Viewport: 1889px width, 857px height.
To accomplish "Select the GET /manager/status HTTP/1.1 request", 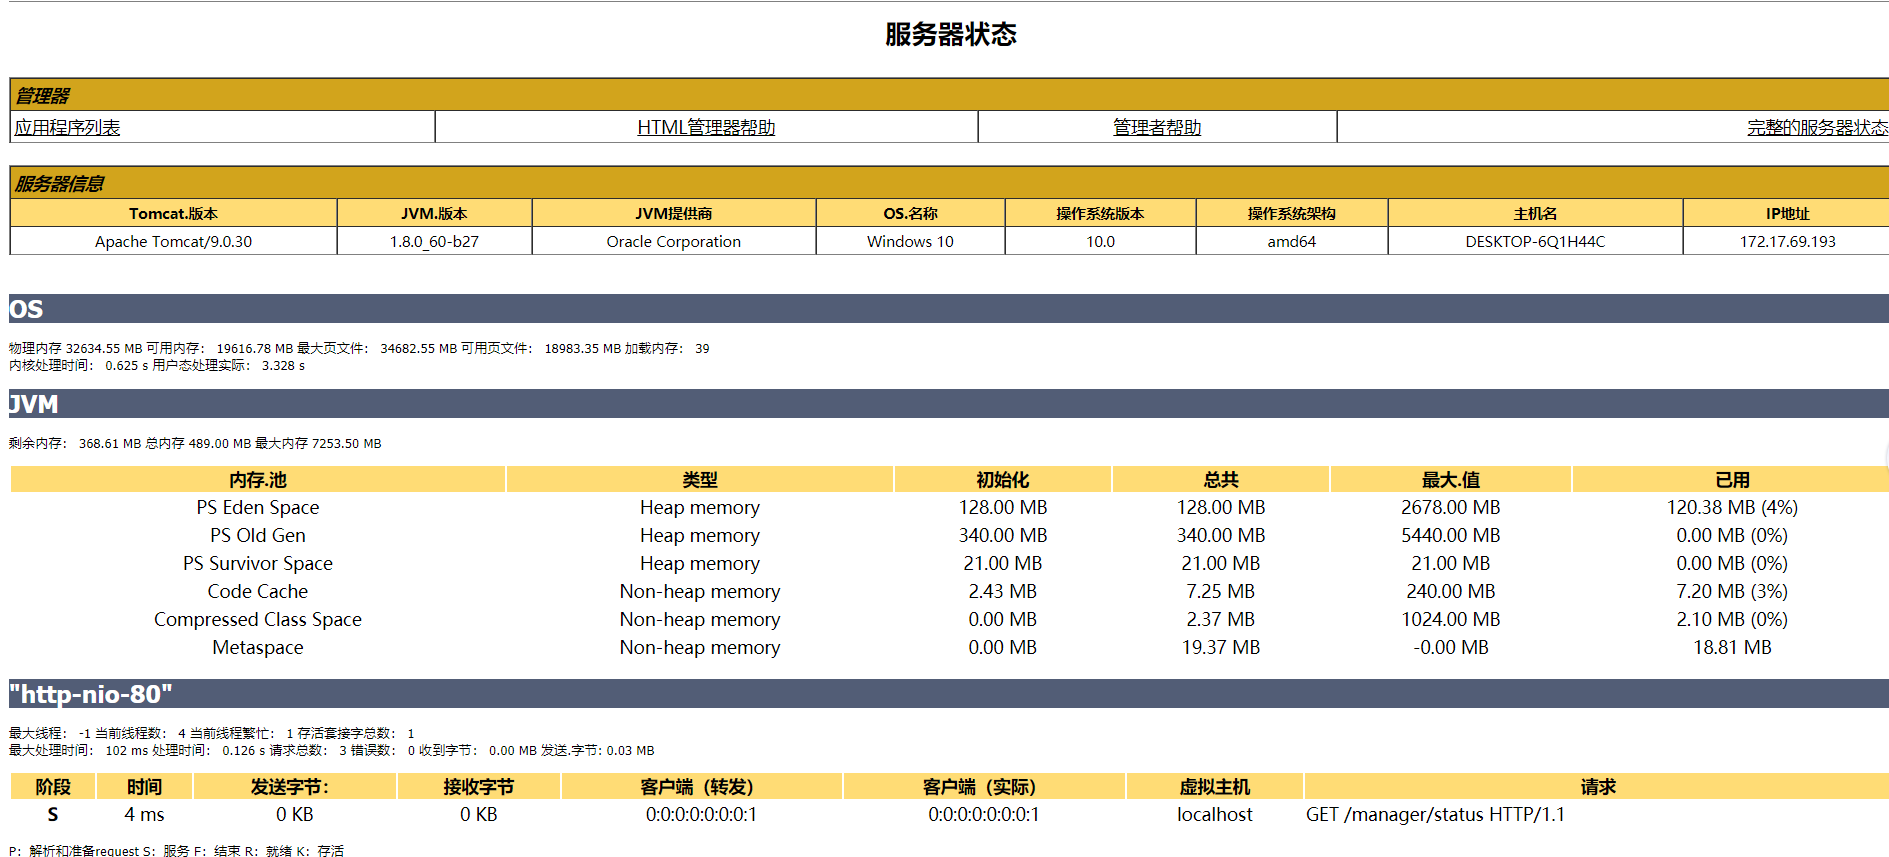I will click(1435, 814).
